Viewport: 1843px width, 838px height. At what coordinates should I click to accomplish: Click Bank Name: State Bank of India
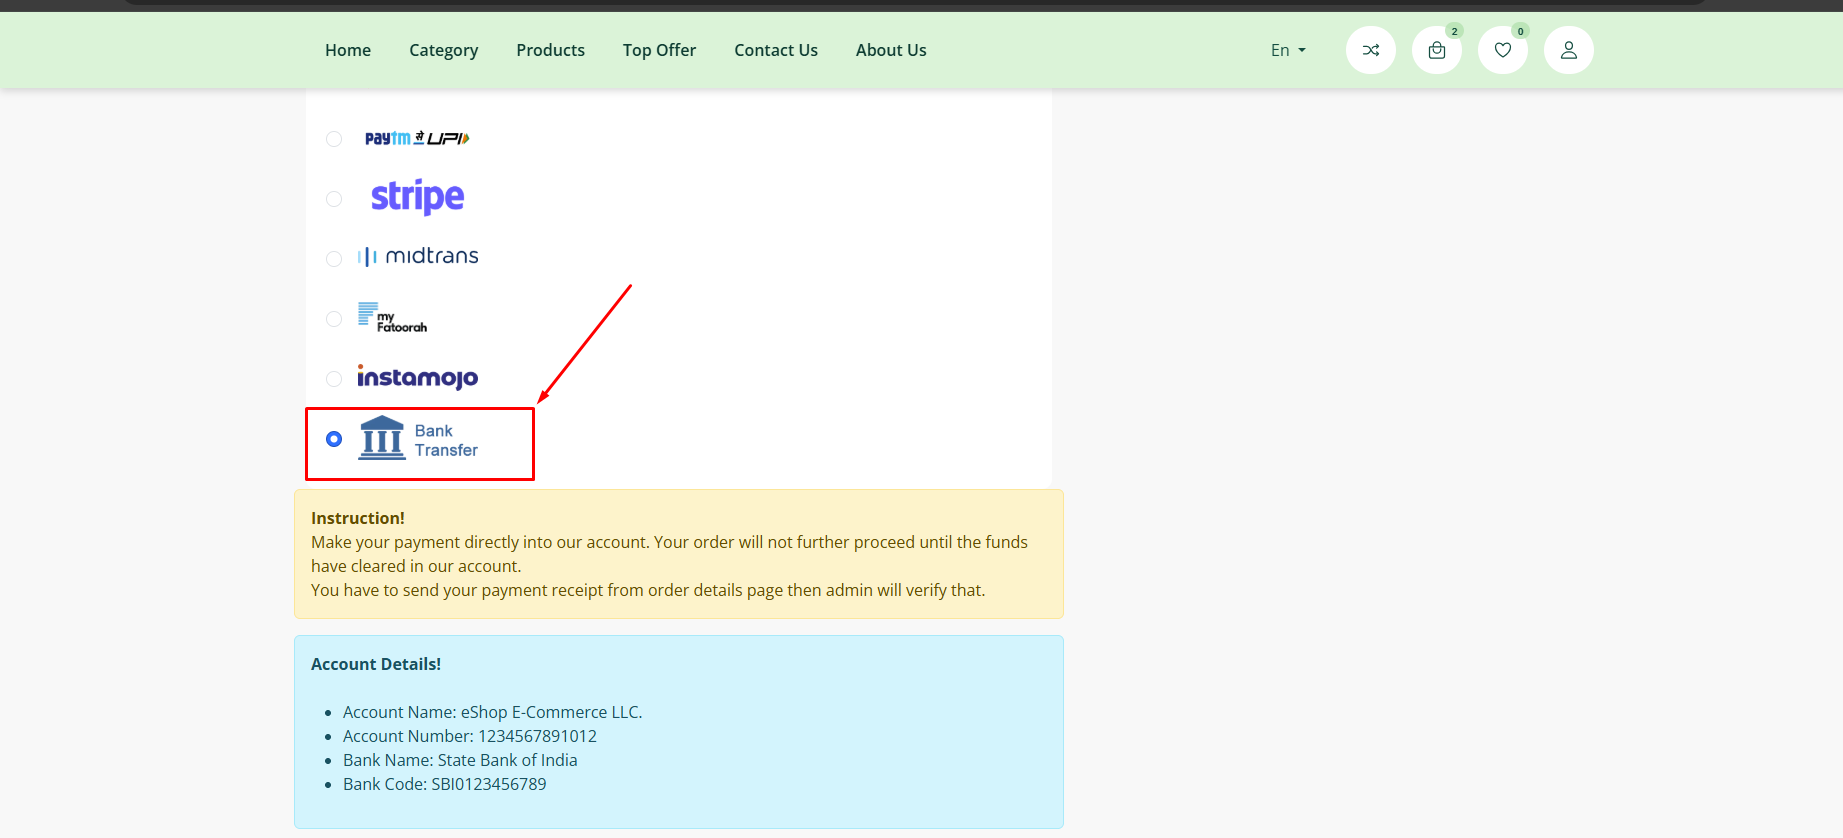pos(460,760)
